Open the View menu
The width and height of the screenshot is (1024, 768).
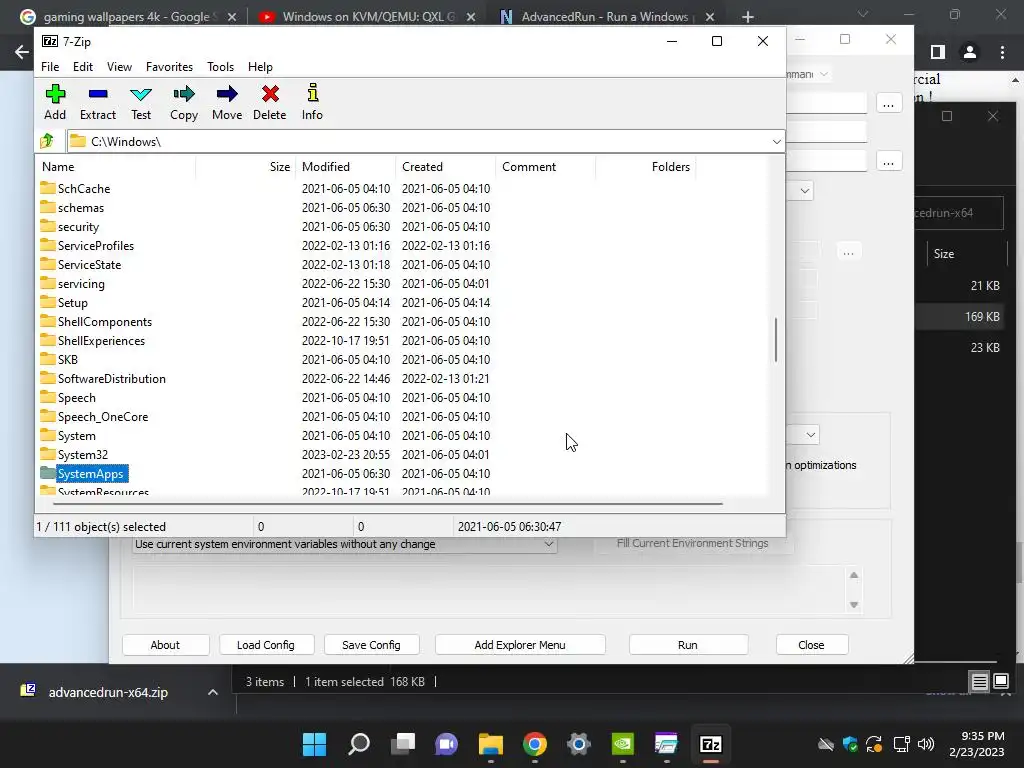tap(120, 67)
